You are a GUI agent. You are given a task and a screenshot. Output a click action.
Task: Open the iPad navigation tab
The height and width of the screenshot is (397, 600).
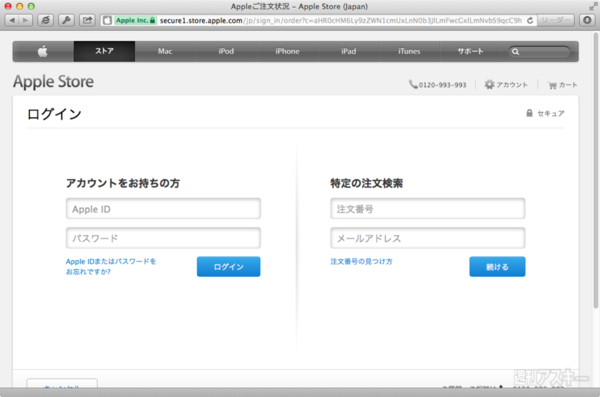349,51
